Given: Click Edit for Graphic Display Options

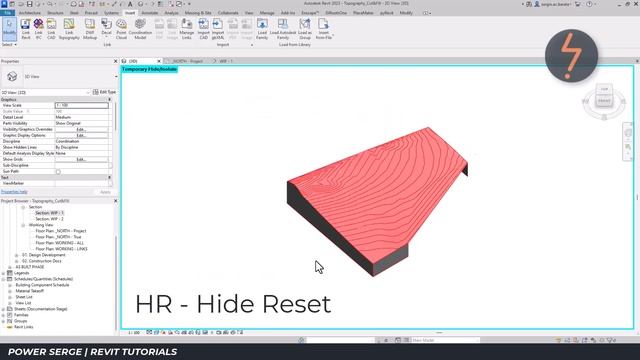Looking at the screenshot, I should 81,135.
